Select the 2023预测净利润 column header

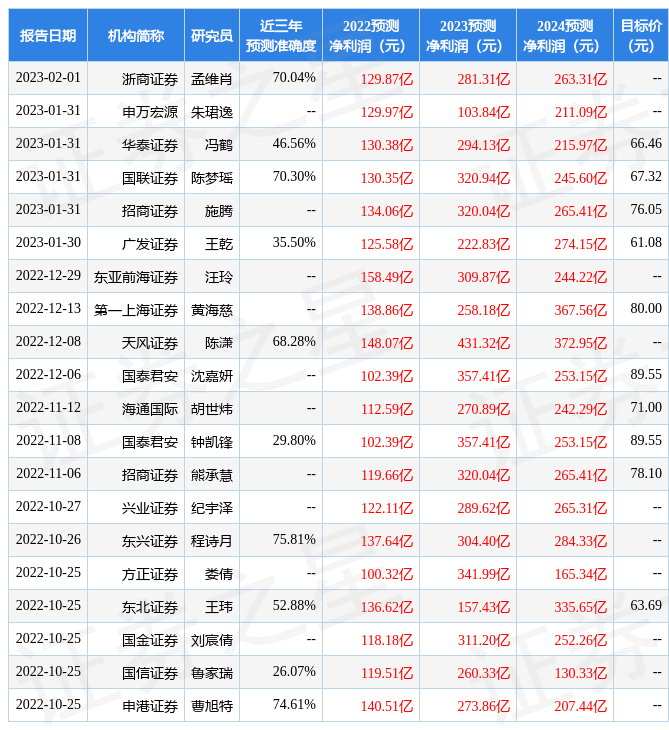pyautogui.click(x=467, y=35)
